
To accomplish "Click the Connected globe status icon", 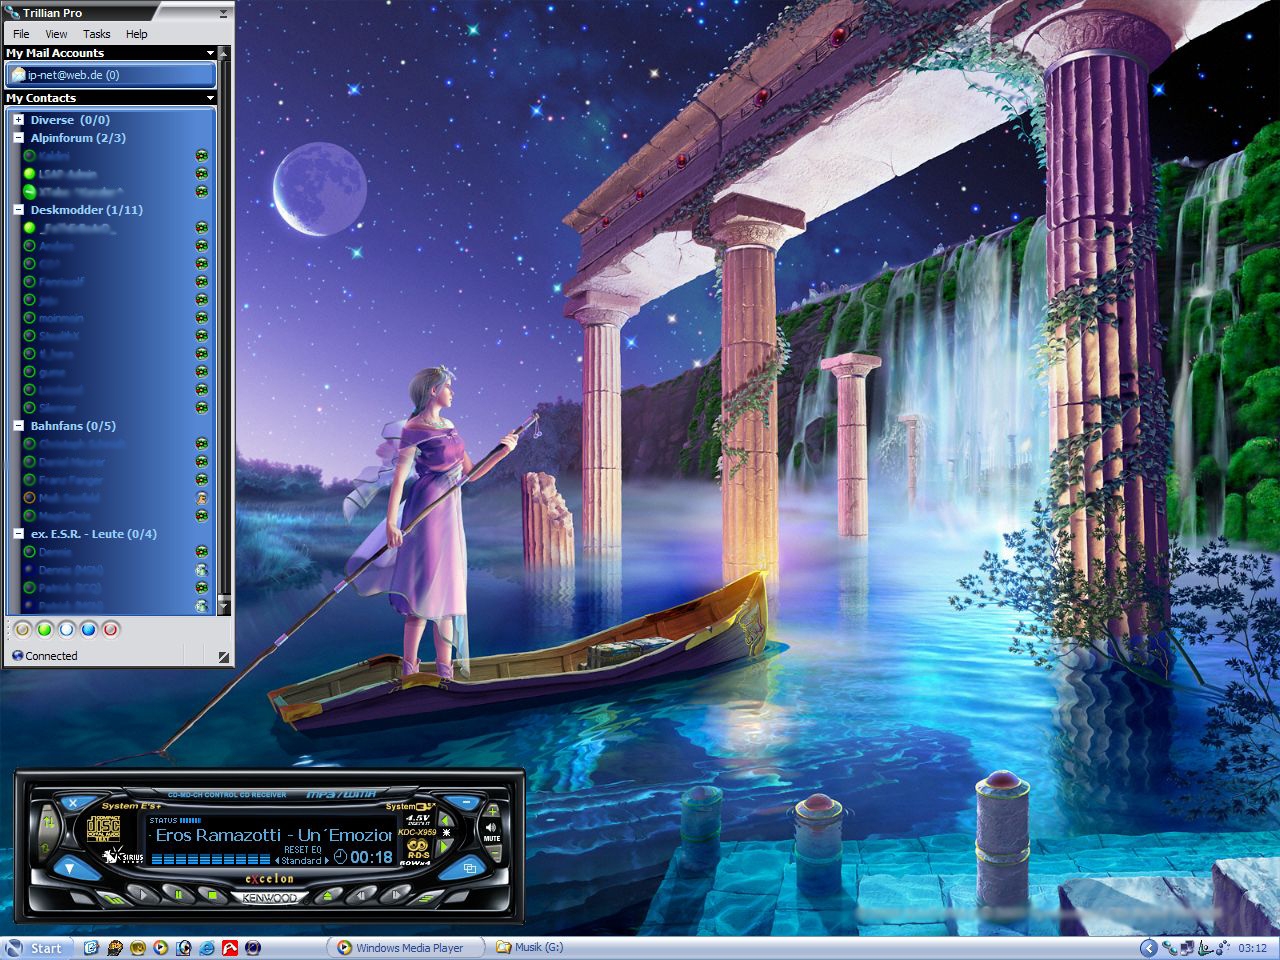I will click(17, 656).
